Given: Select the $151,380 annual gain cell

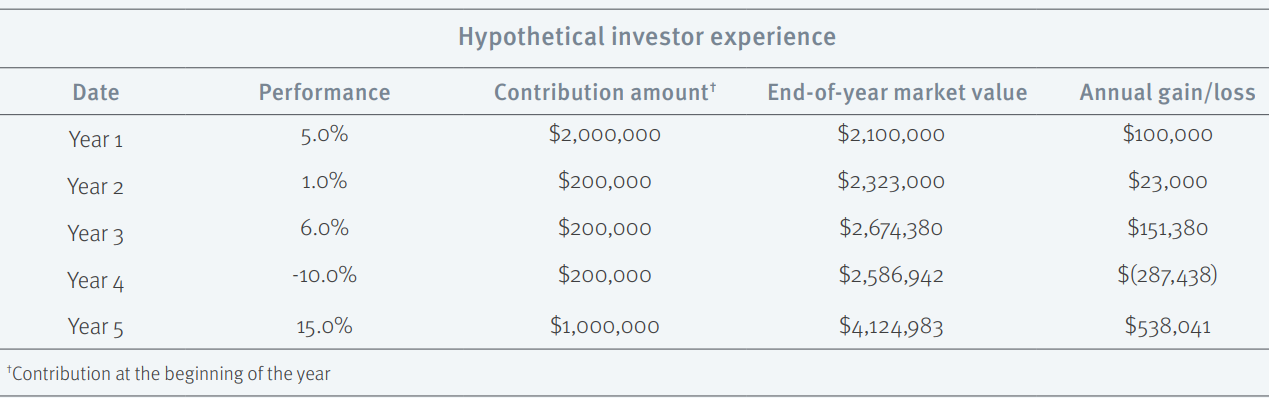Looking at the screenshot, I should coord(1168,228).
